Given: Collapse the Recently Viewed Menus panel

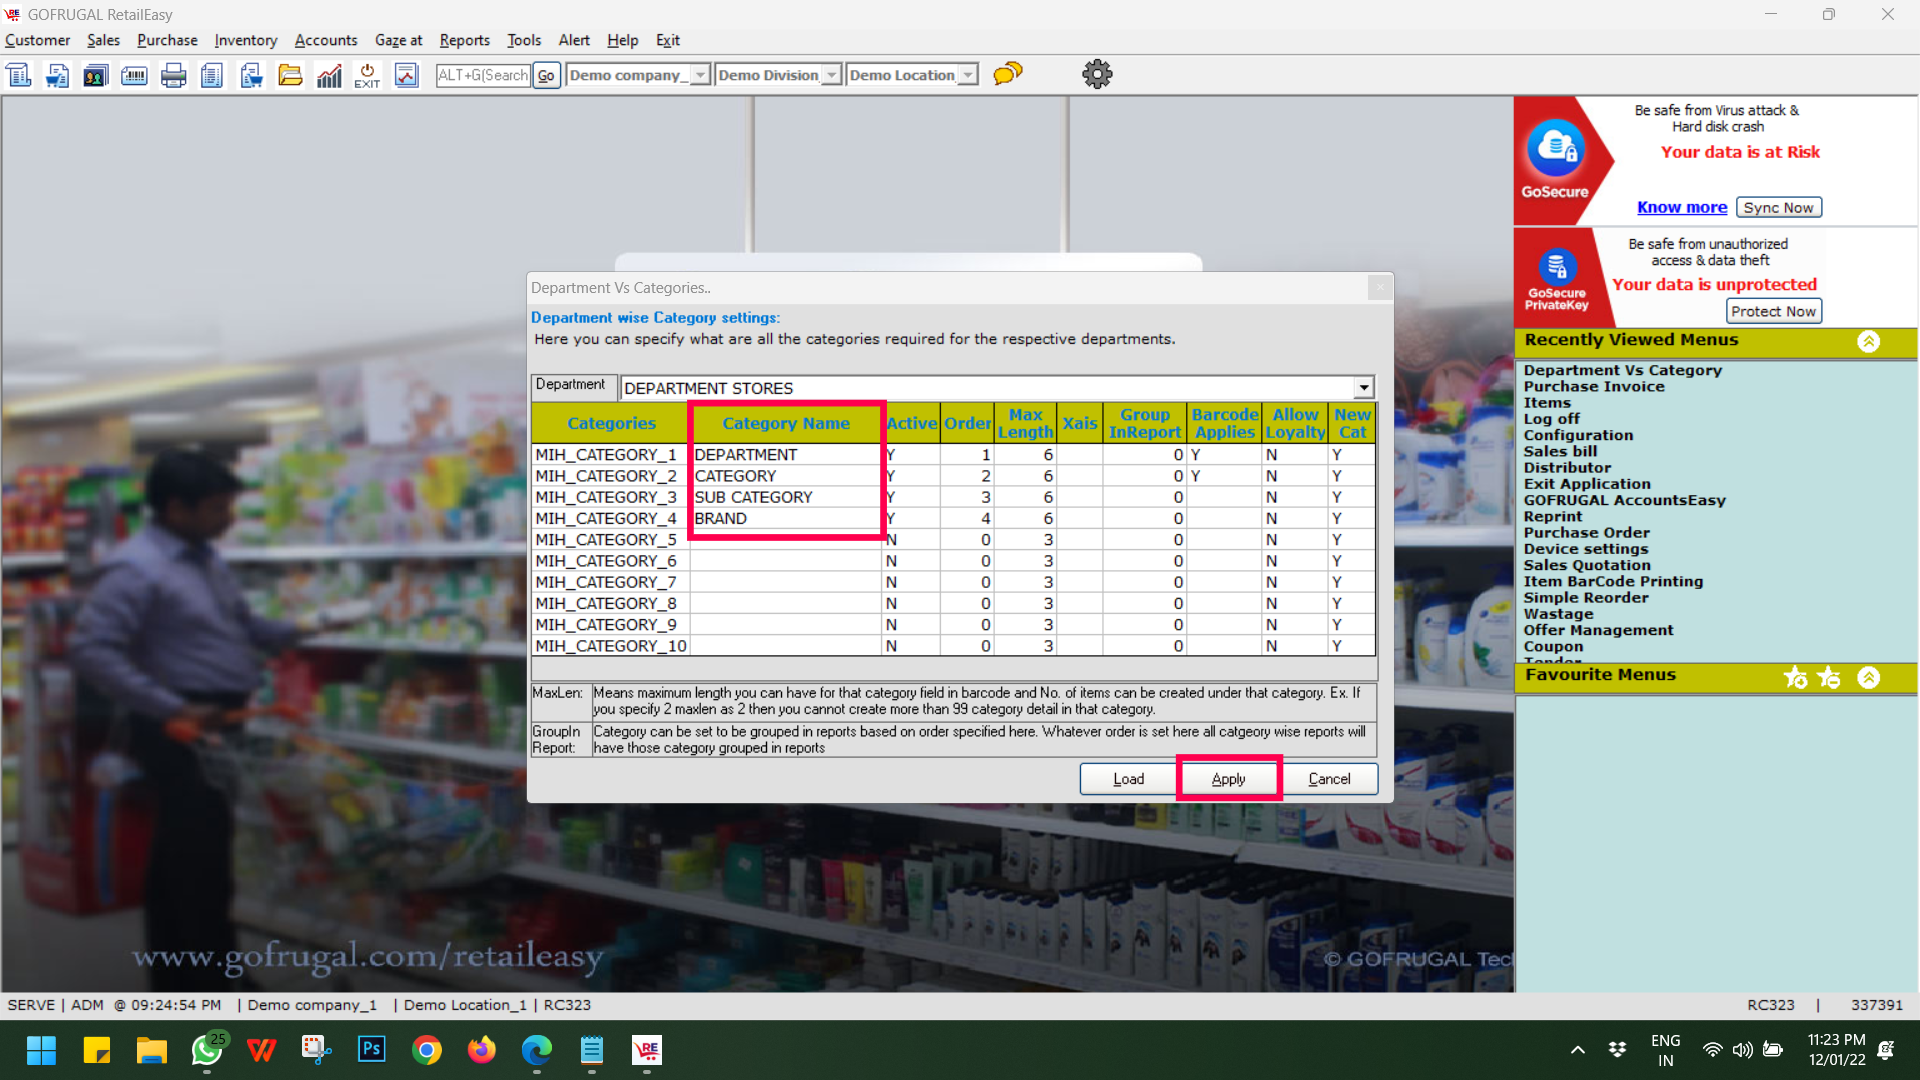Looking at the screenshot, I should (1868, 341).
